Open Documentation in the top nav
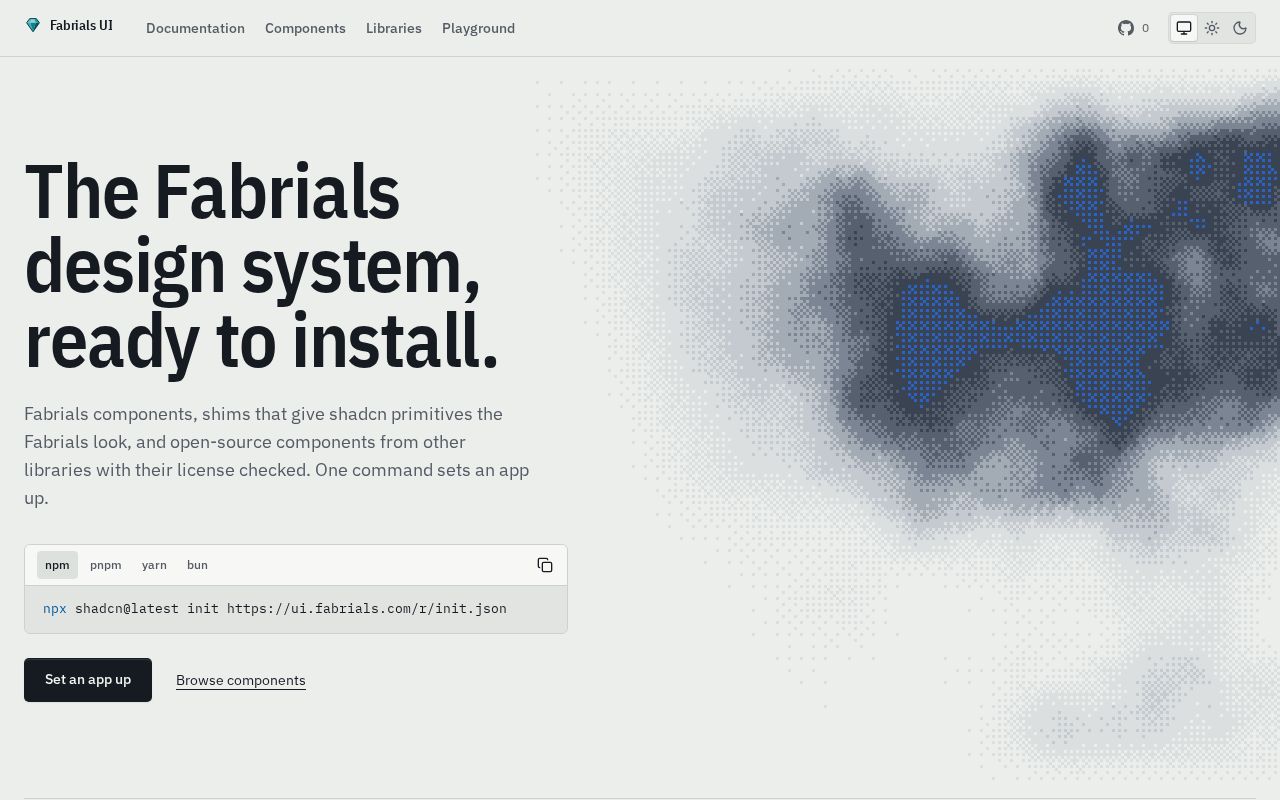The width and height of the screenshot is (1280, 800). click(x=195, y=28)
